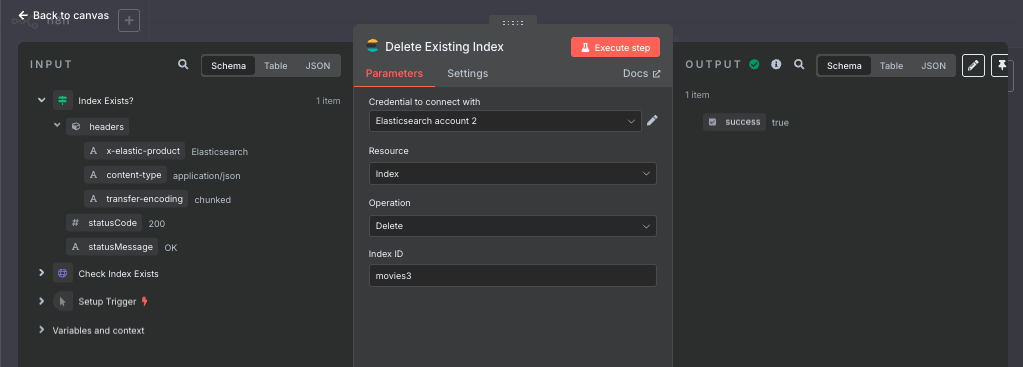
Task: Go back to canvas
Action: coord(63,15)
